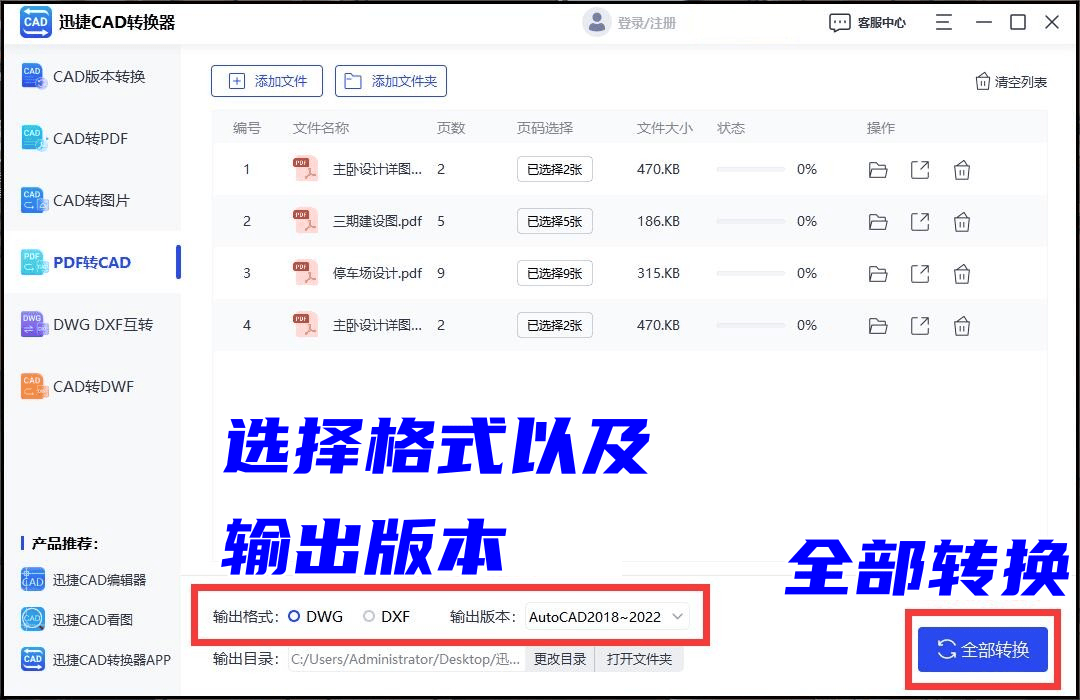Delete row 4 file with trash icon
This screenshot has height=700, width=1080.
[x=962, y=325]
